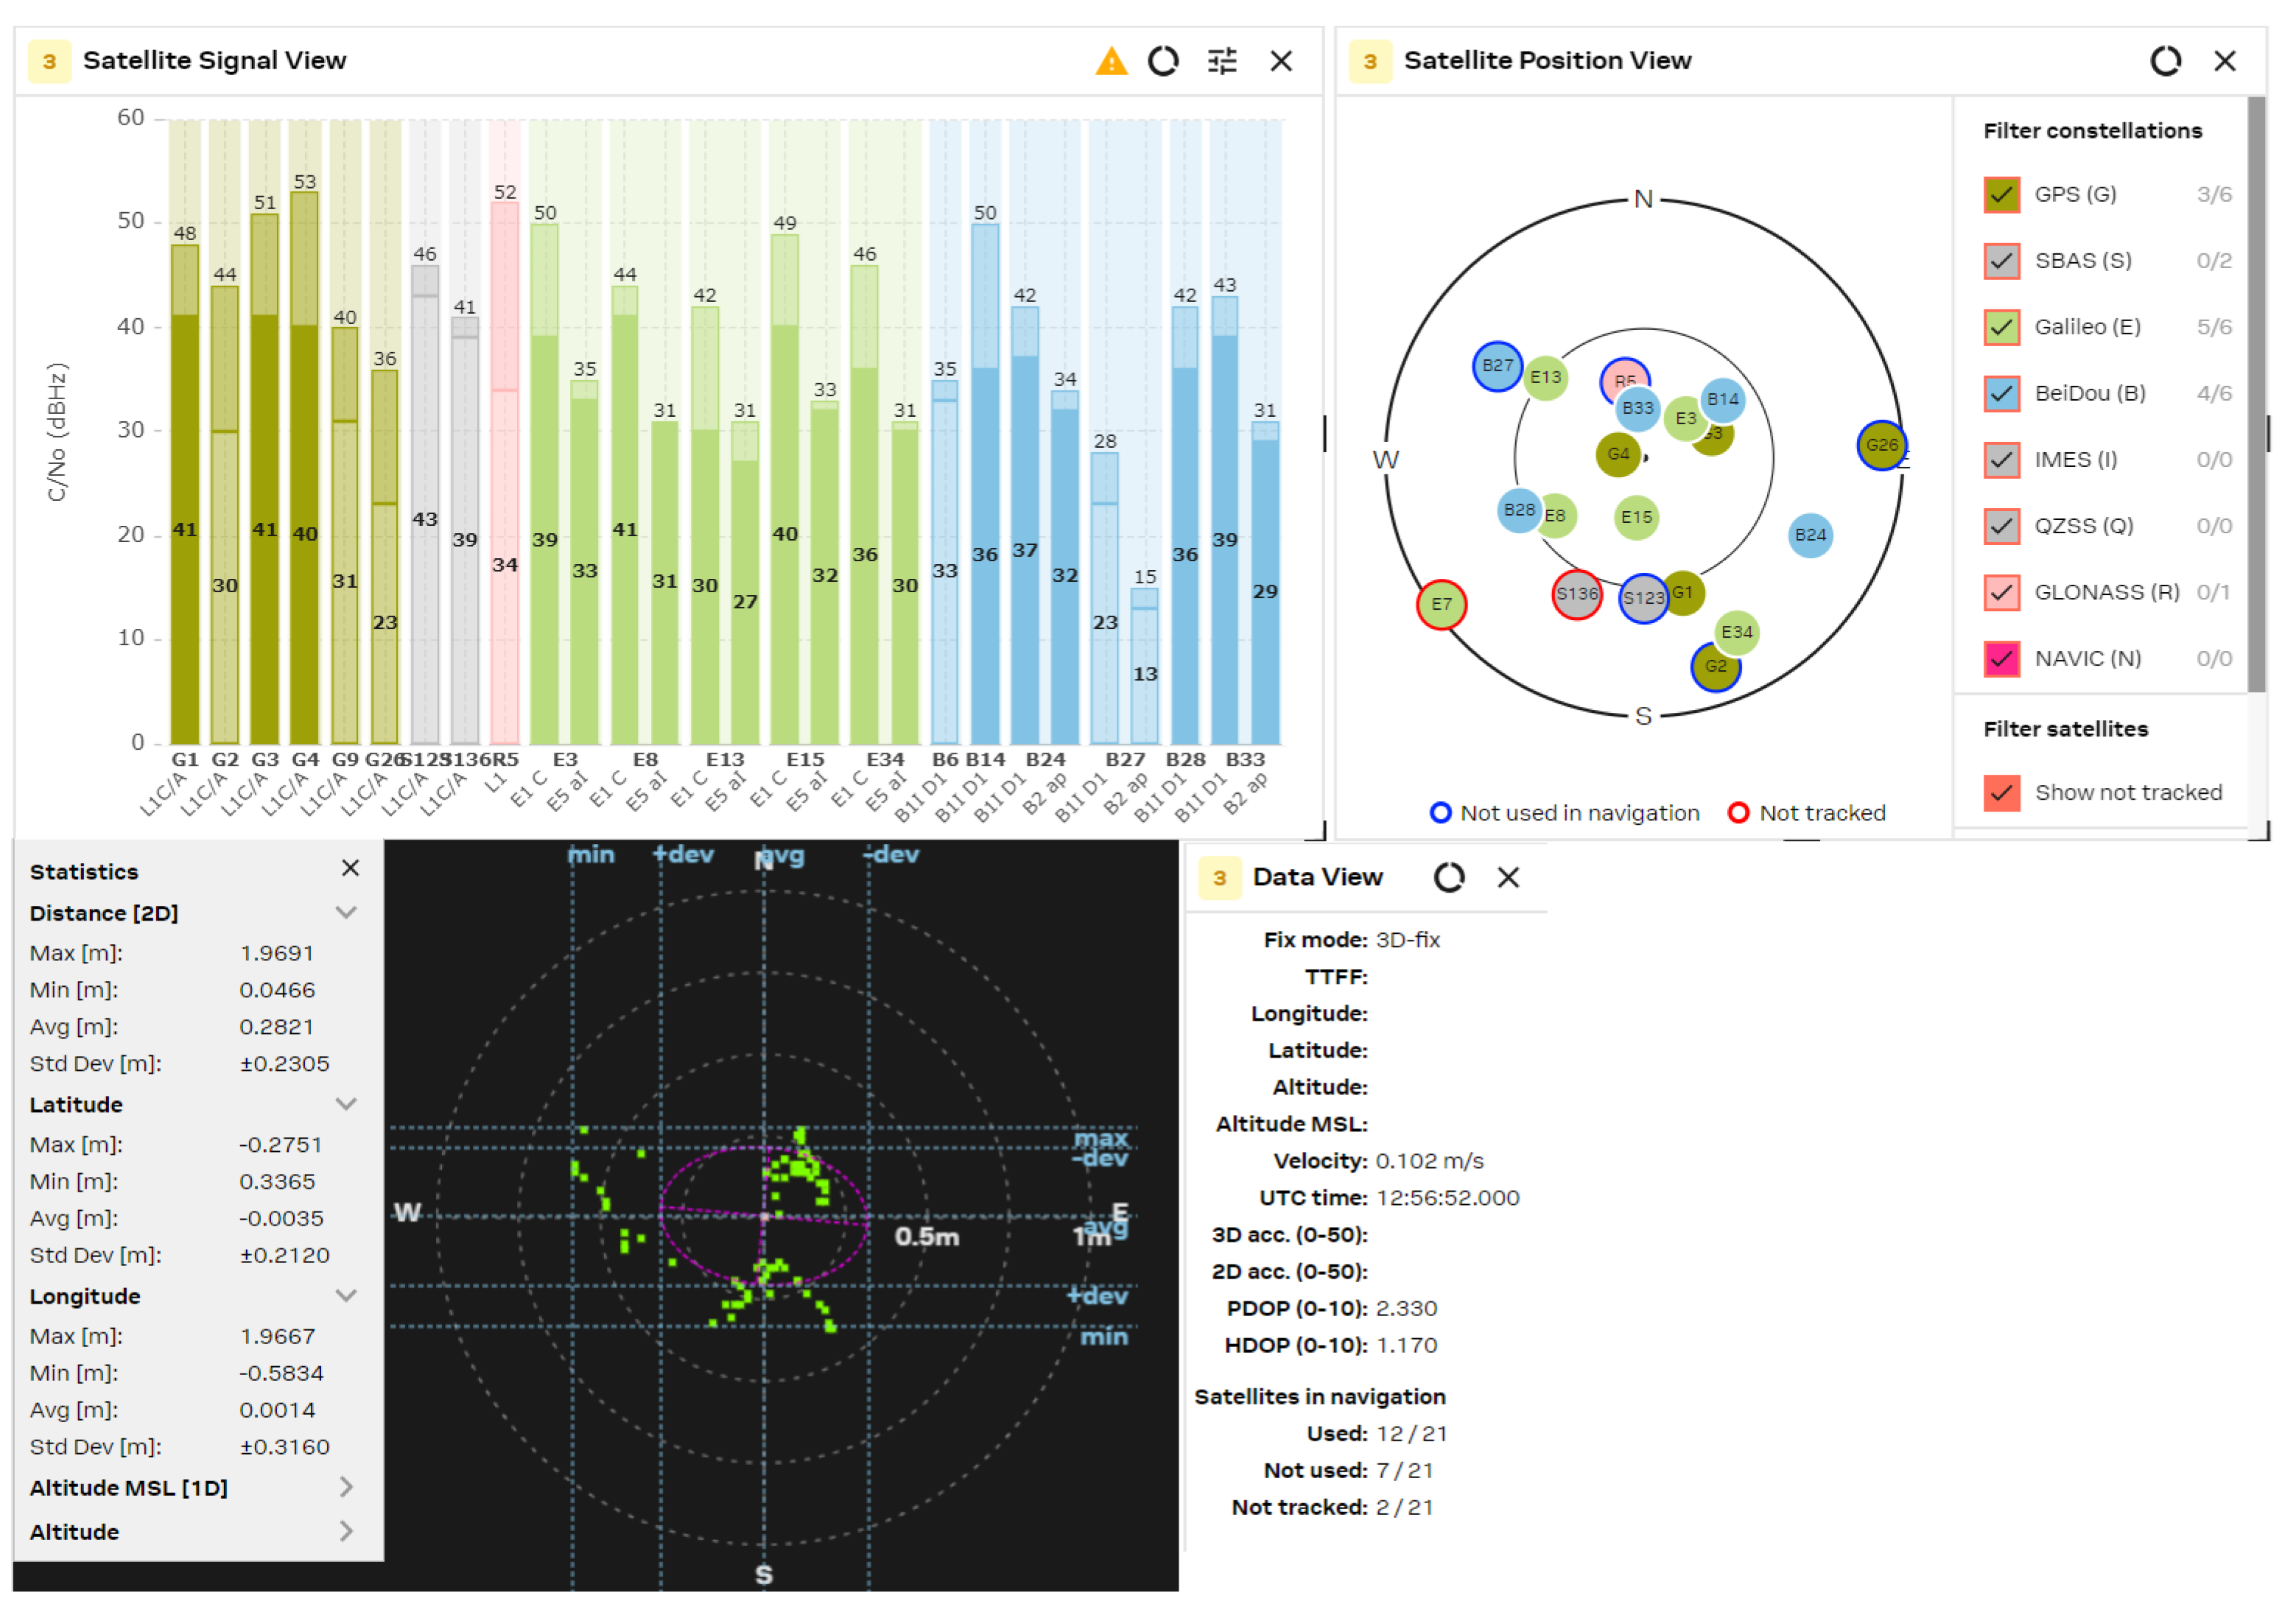This screenshot has width=2296, height=1607.
Task: Close the Data View panel
Action: pyautogui.click(x=1508, y=877)
